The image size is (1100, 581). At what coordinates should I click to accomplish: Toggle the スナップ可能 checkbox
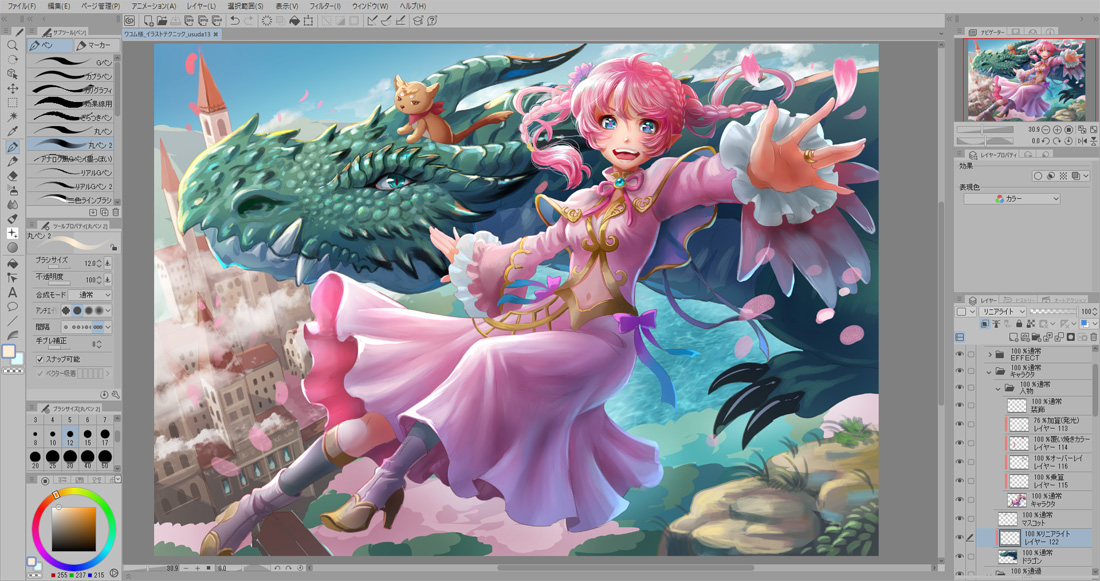click(x=40, y=358)
